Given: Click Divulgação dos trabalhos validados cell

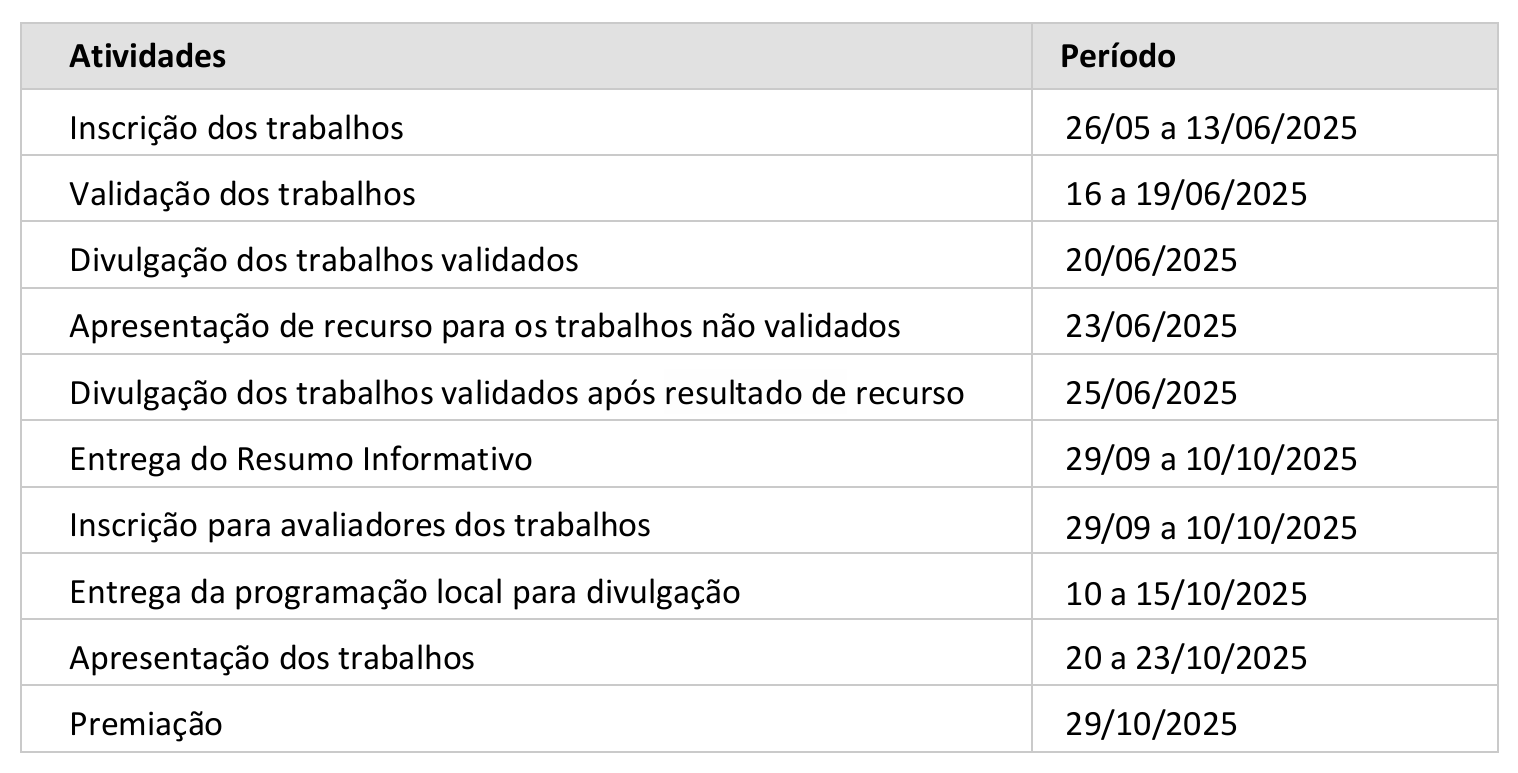Looking at the screenshot, I should click(526, 255).
